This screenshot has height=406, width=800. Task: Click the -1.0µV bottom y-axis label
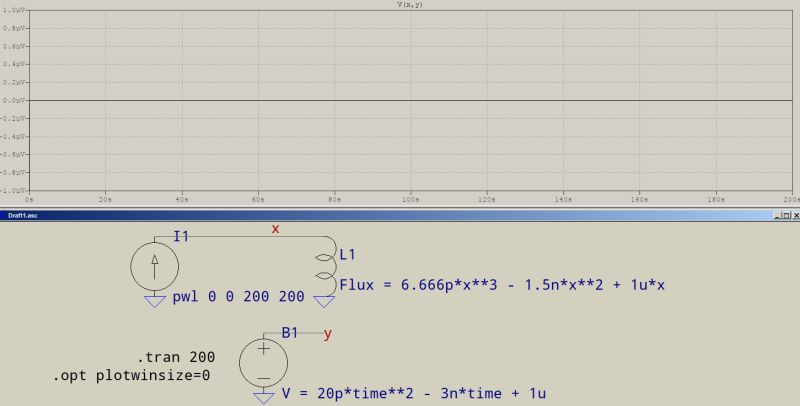tap(12, 190)
